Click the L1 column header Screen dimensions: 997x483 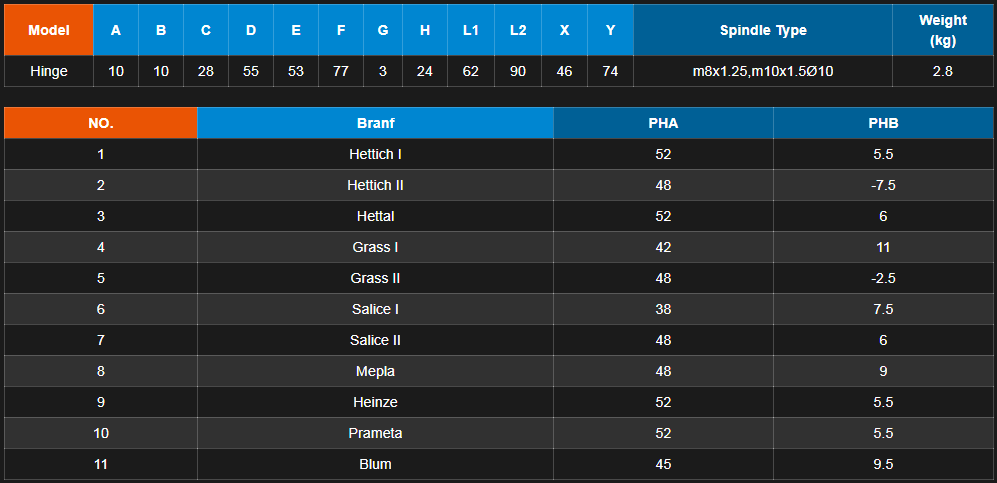pyautogui.click(x=471, y=30)
